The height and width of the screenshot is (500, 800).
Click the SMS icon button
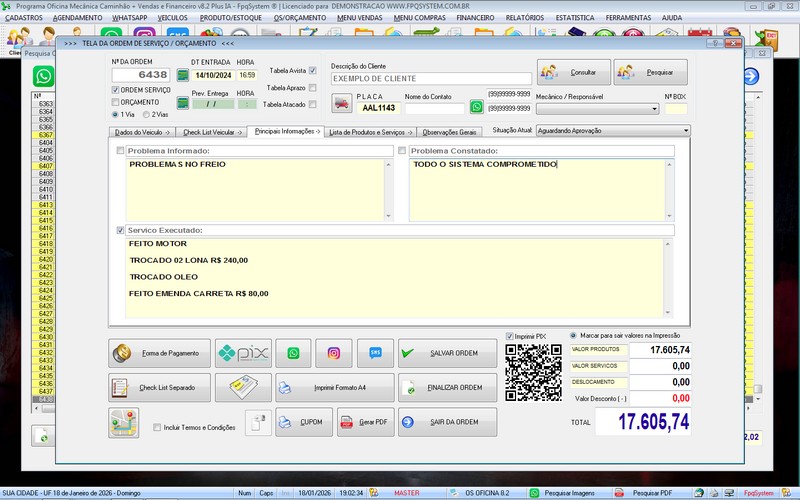point(375,353)
